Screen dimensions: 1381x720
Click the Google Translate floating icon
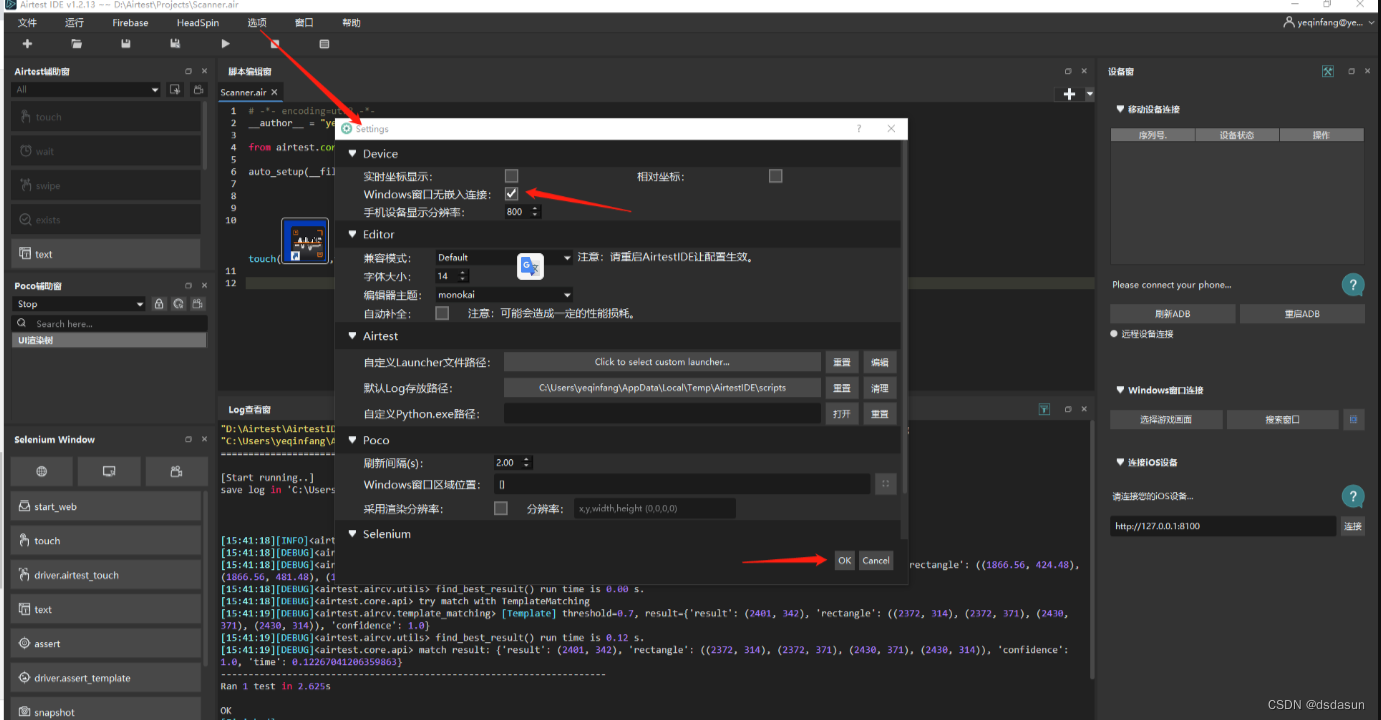(x=530, y=266)
